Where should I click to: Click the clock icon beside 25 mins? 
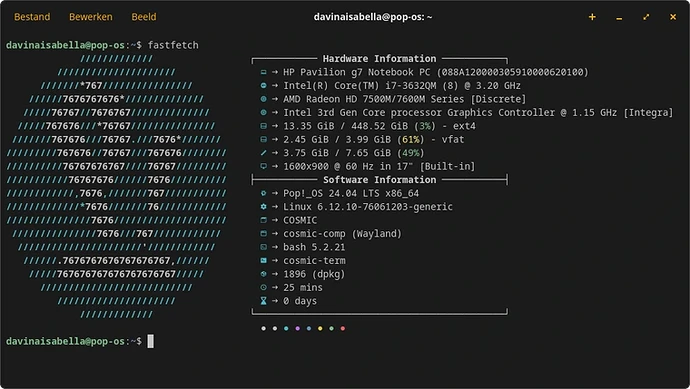(263, 287)
